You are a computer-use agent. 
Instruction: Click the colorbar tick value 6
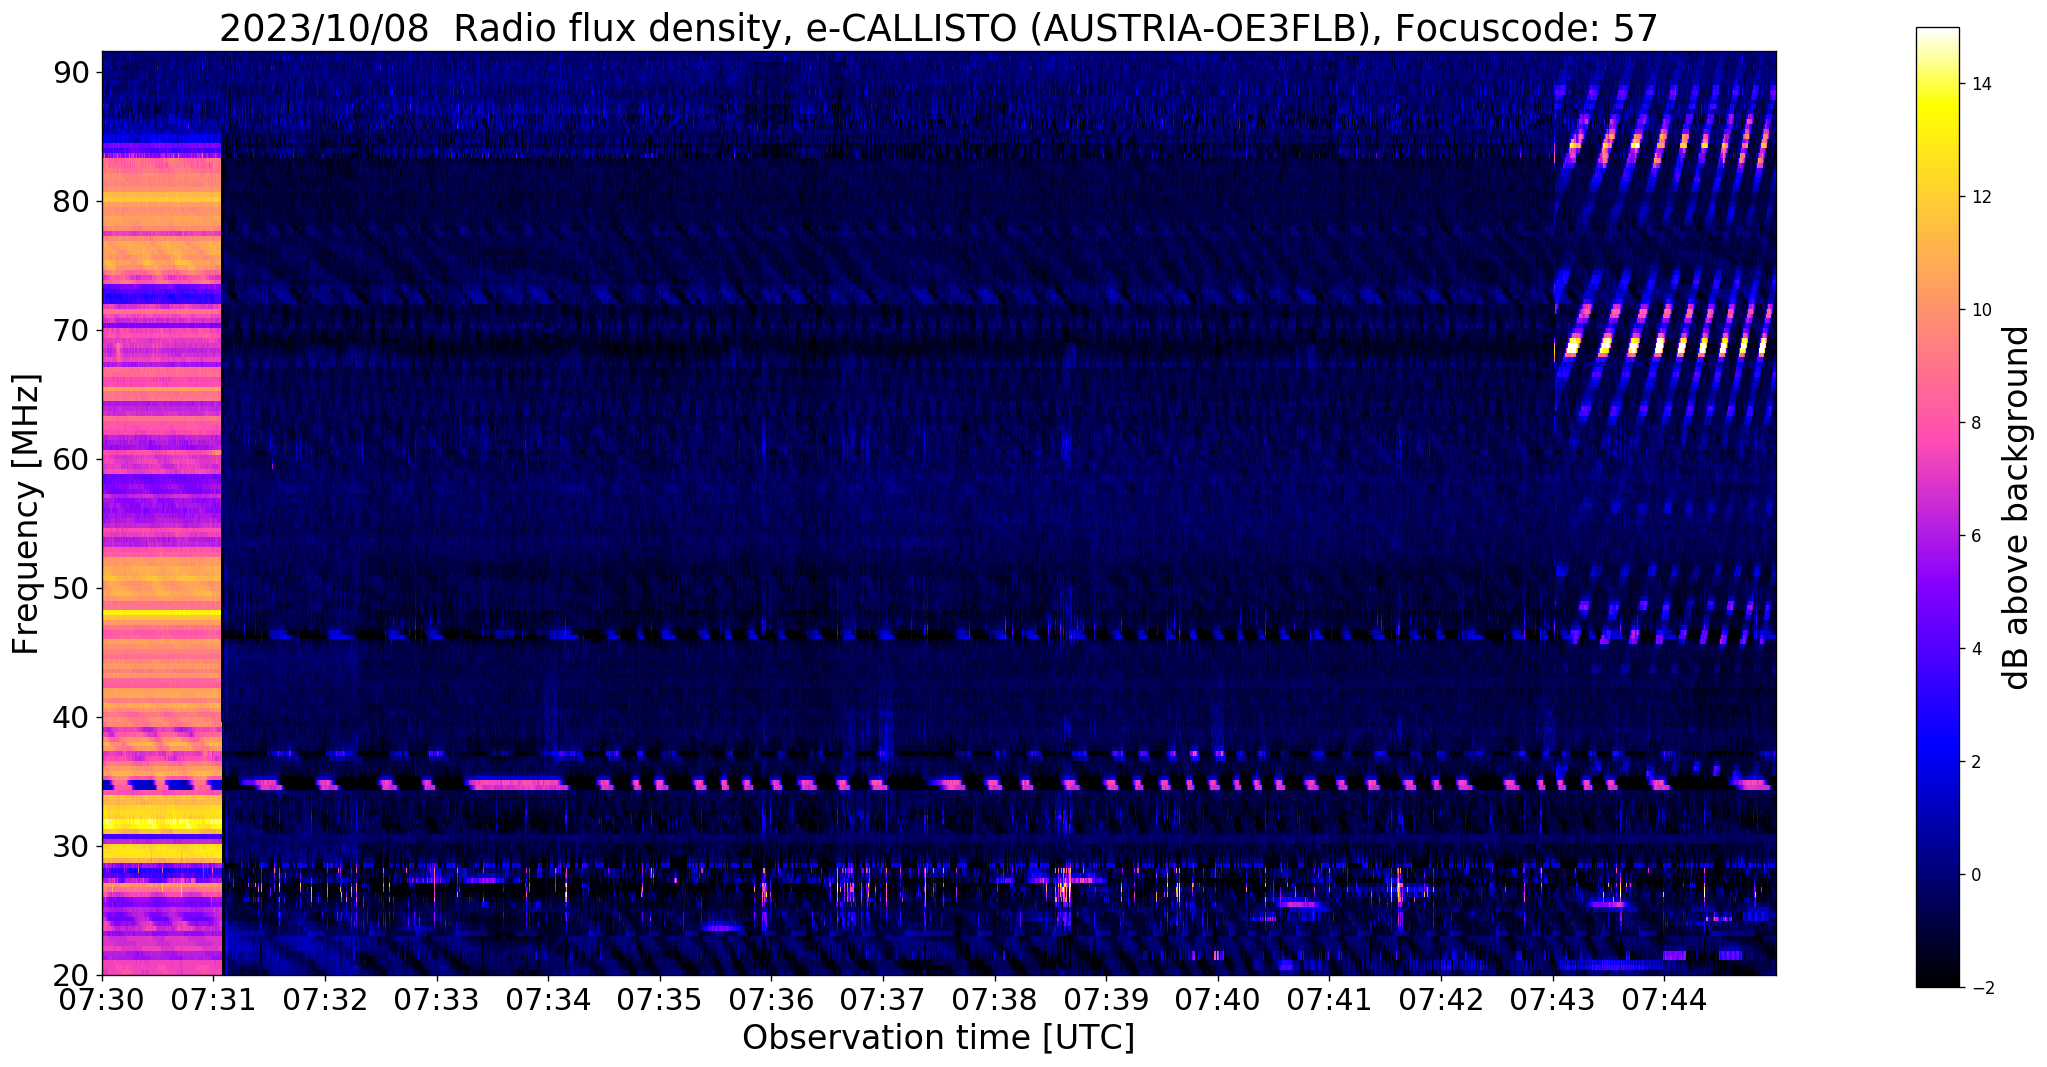pos(1974,536)
